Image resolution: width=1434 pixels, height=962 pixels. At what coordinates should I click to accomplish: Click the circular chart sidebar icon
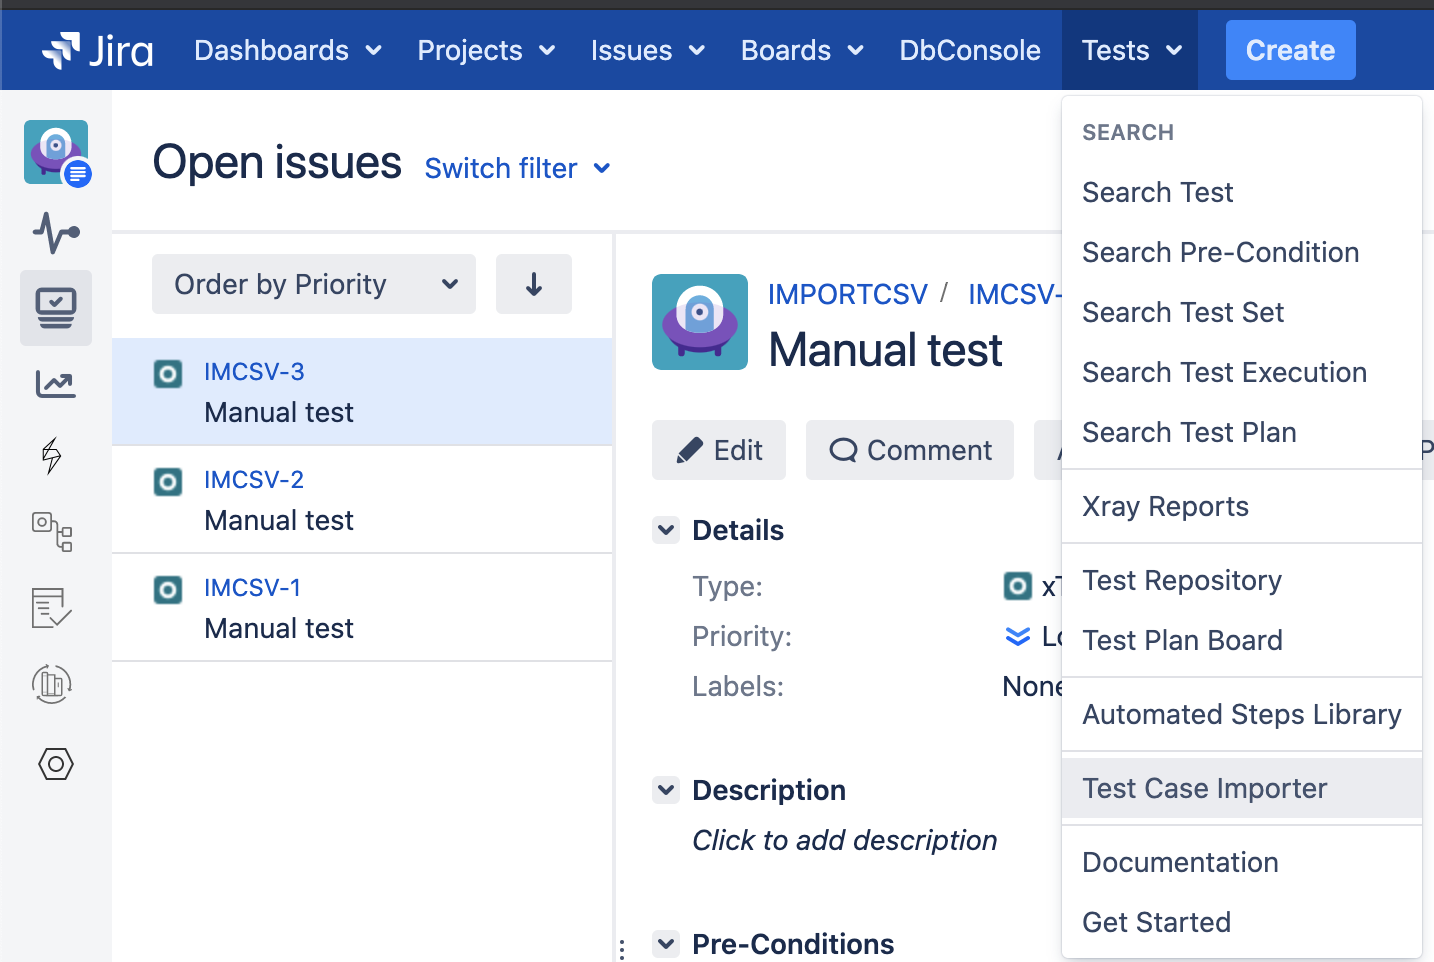click(52, 684)
